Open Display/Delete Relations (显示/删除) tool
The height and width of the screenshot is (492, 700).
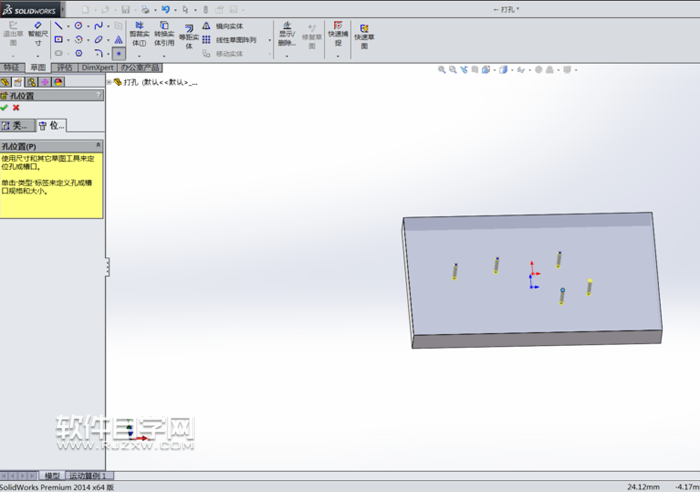point(287,34)
